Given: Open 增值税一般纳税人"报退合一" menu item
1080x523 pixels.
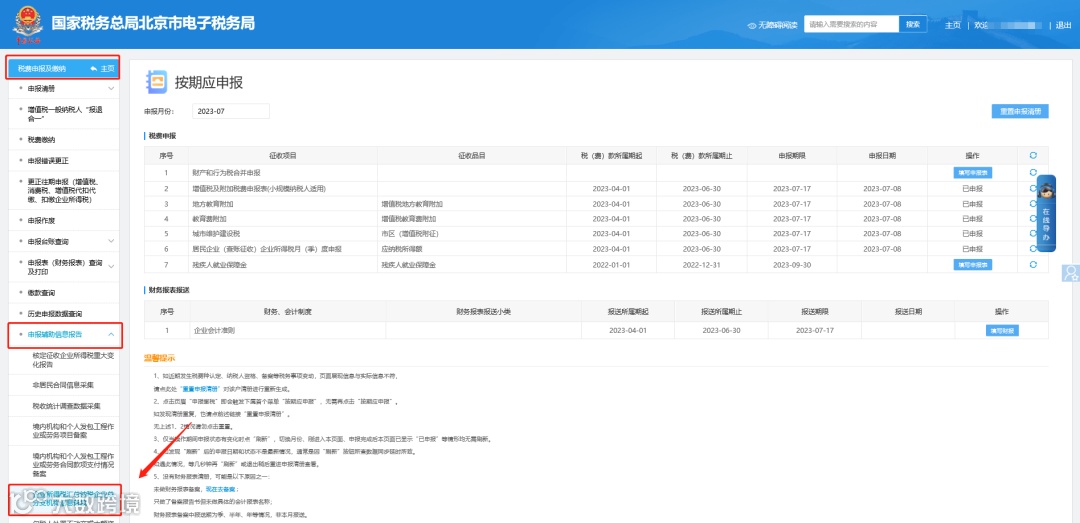Looking at the screenshot, I should coord(64,114).
